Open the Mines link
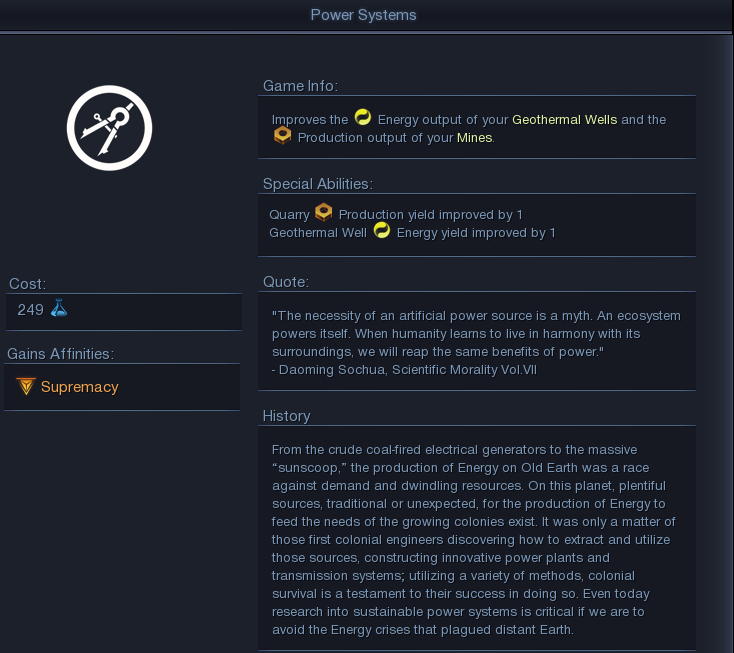 coord(475,138)
